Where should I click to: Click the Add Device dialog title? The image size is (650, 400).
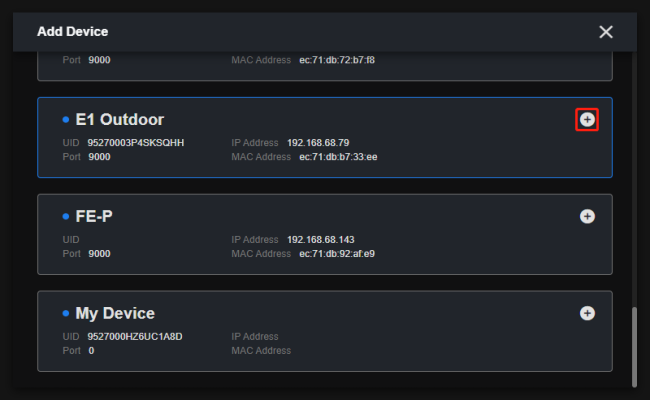click(73, 32)
